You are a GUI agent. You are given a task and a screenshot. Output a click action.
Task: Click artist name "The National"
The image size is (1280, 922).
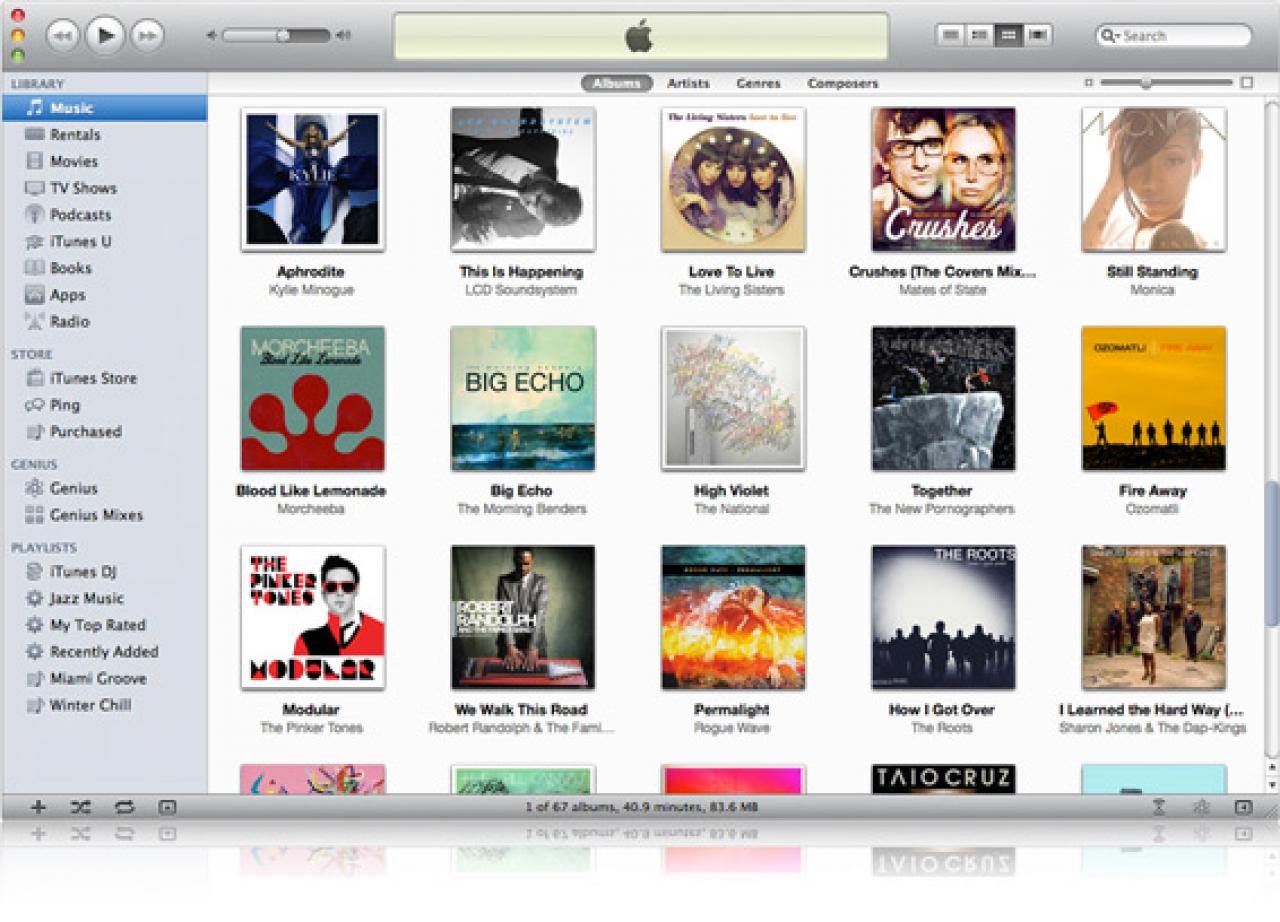click(732, 509)
